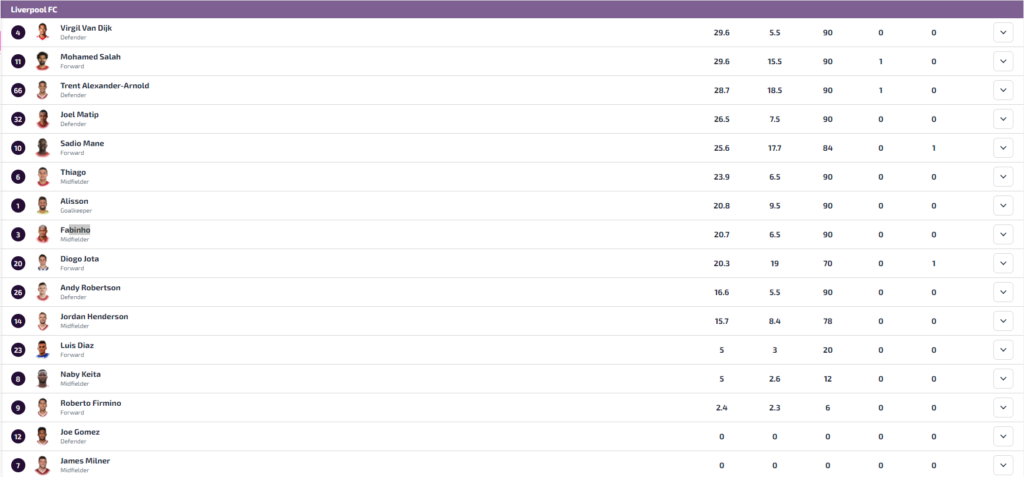Click the number 66 shirt badge
This screenshot has height=477, width=1024.
click(x=18, y=90)
